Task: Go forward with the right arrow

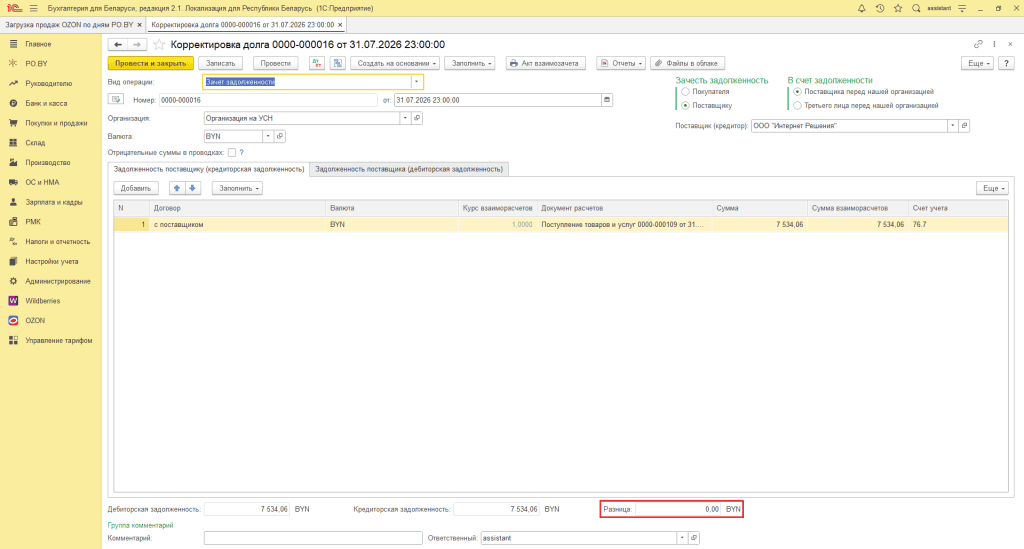Action: pyautogui.click(x=136, y=44)
